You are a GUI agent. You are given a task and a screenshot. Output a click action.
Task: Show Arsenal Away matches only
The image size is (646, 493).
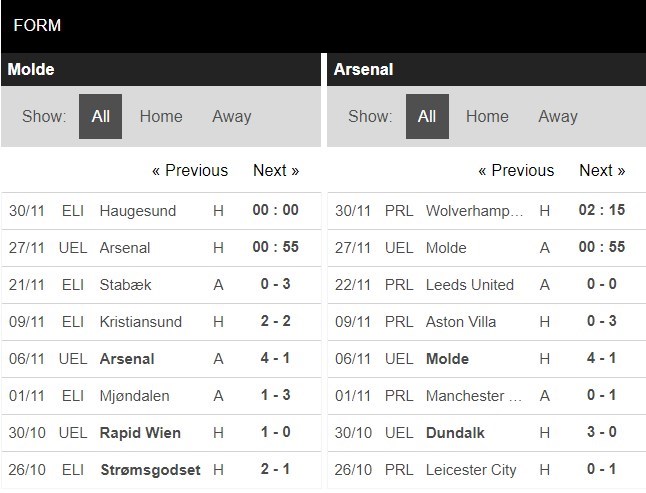tap(558, 116)
